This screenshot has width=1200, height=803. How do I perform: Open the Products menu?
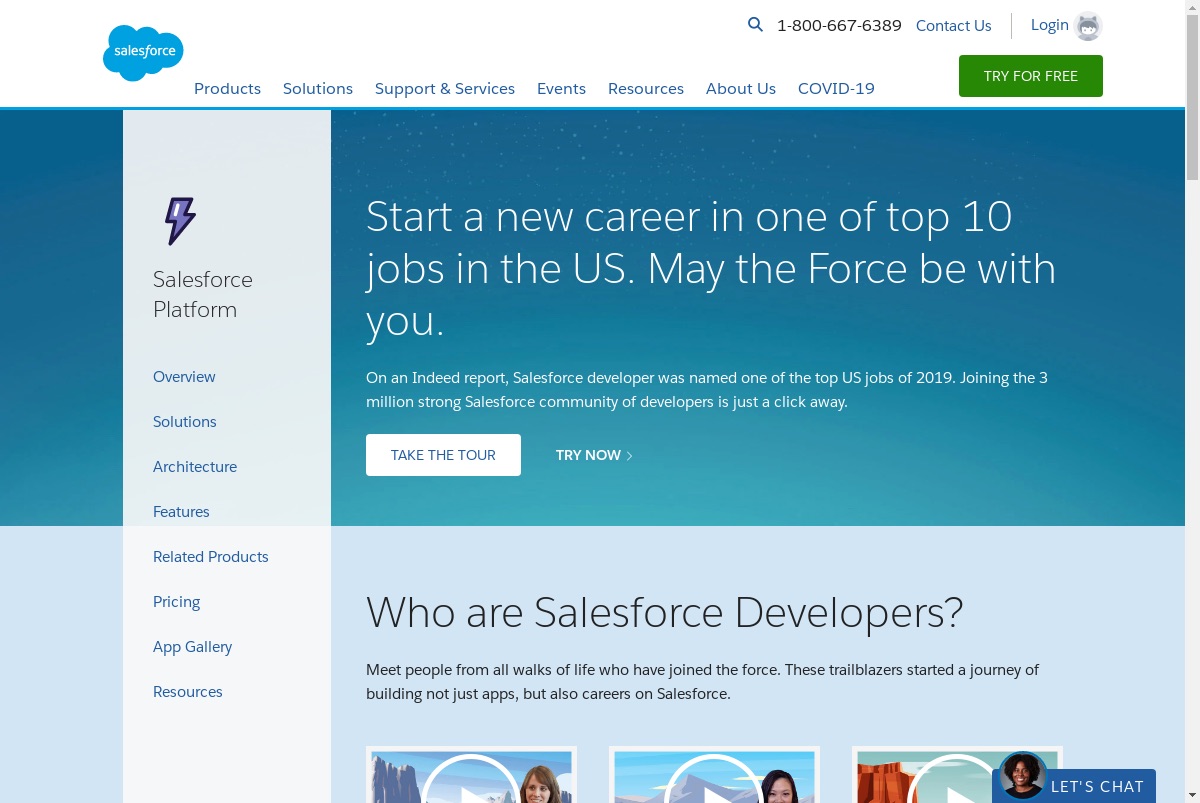pos(227,88)
